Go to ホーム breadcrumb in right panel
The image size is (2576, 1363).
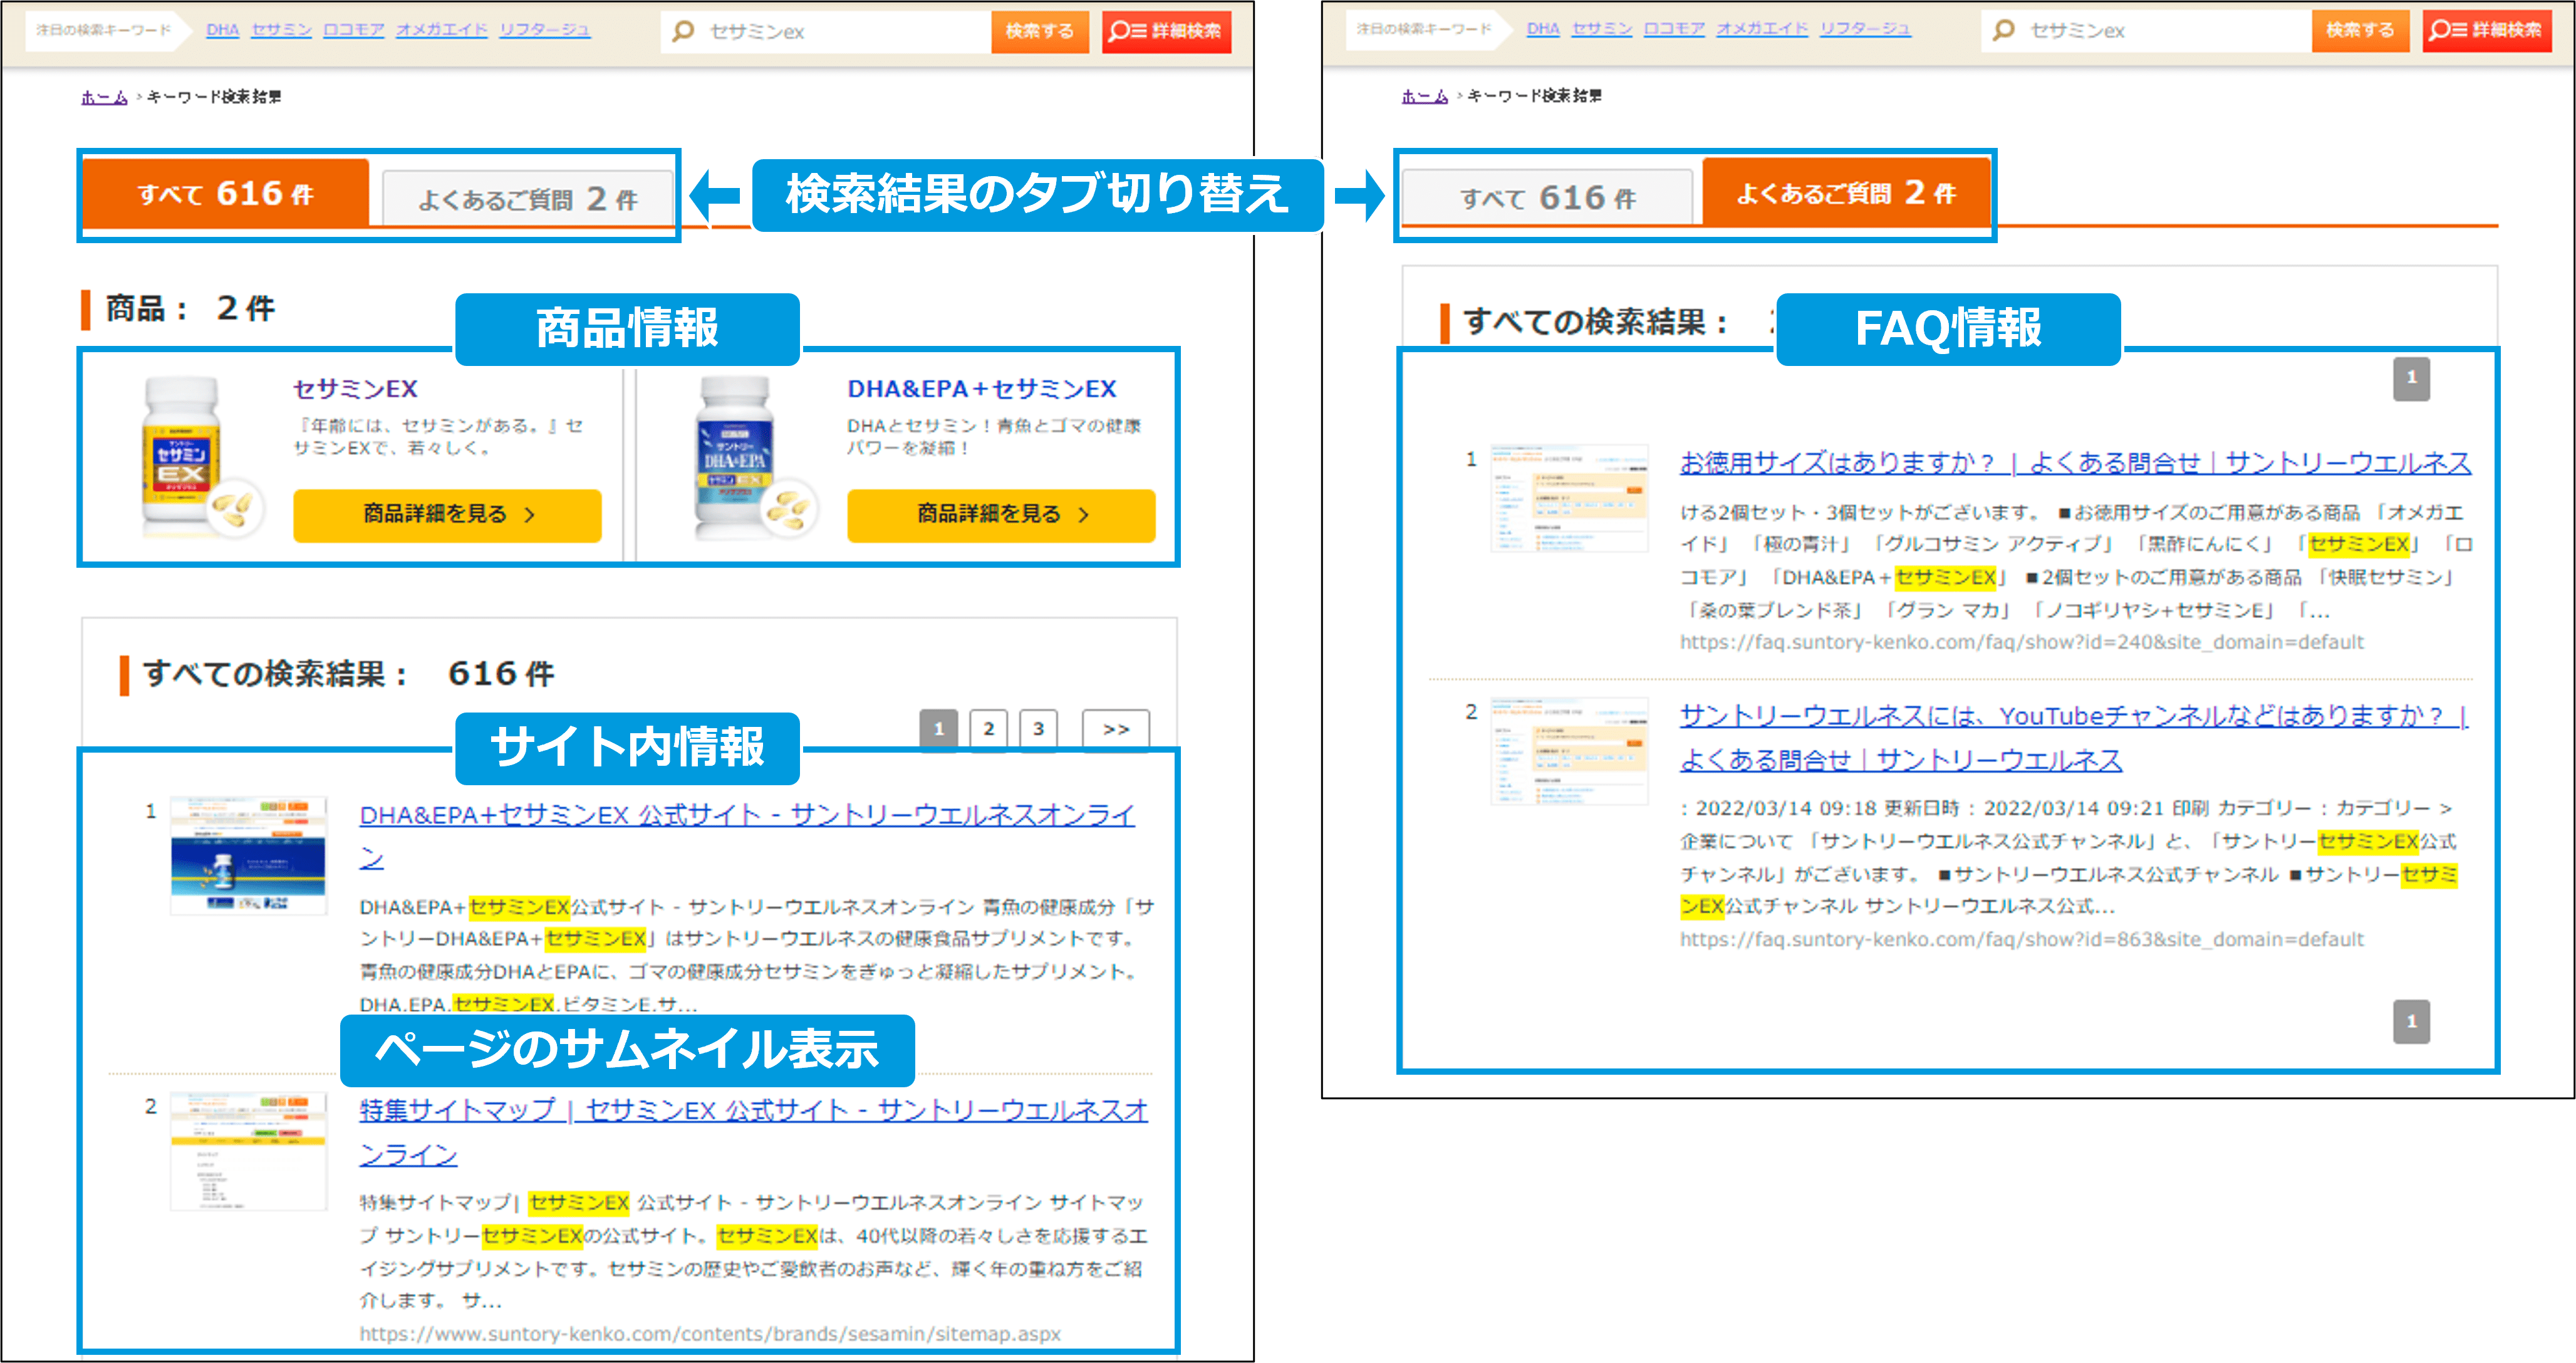(1424, 96)
